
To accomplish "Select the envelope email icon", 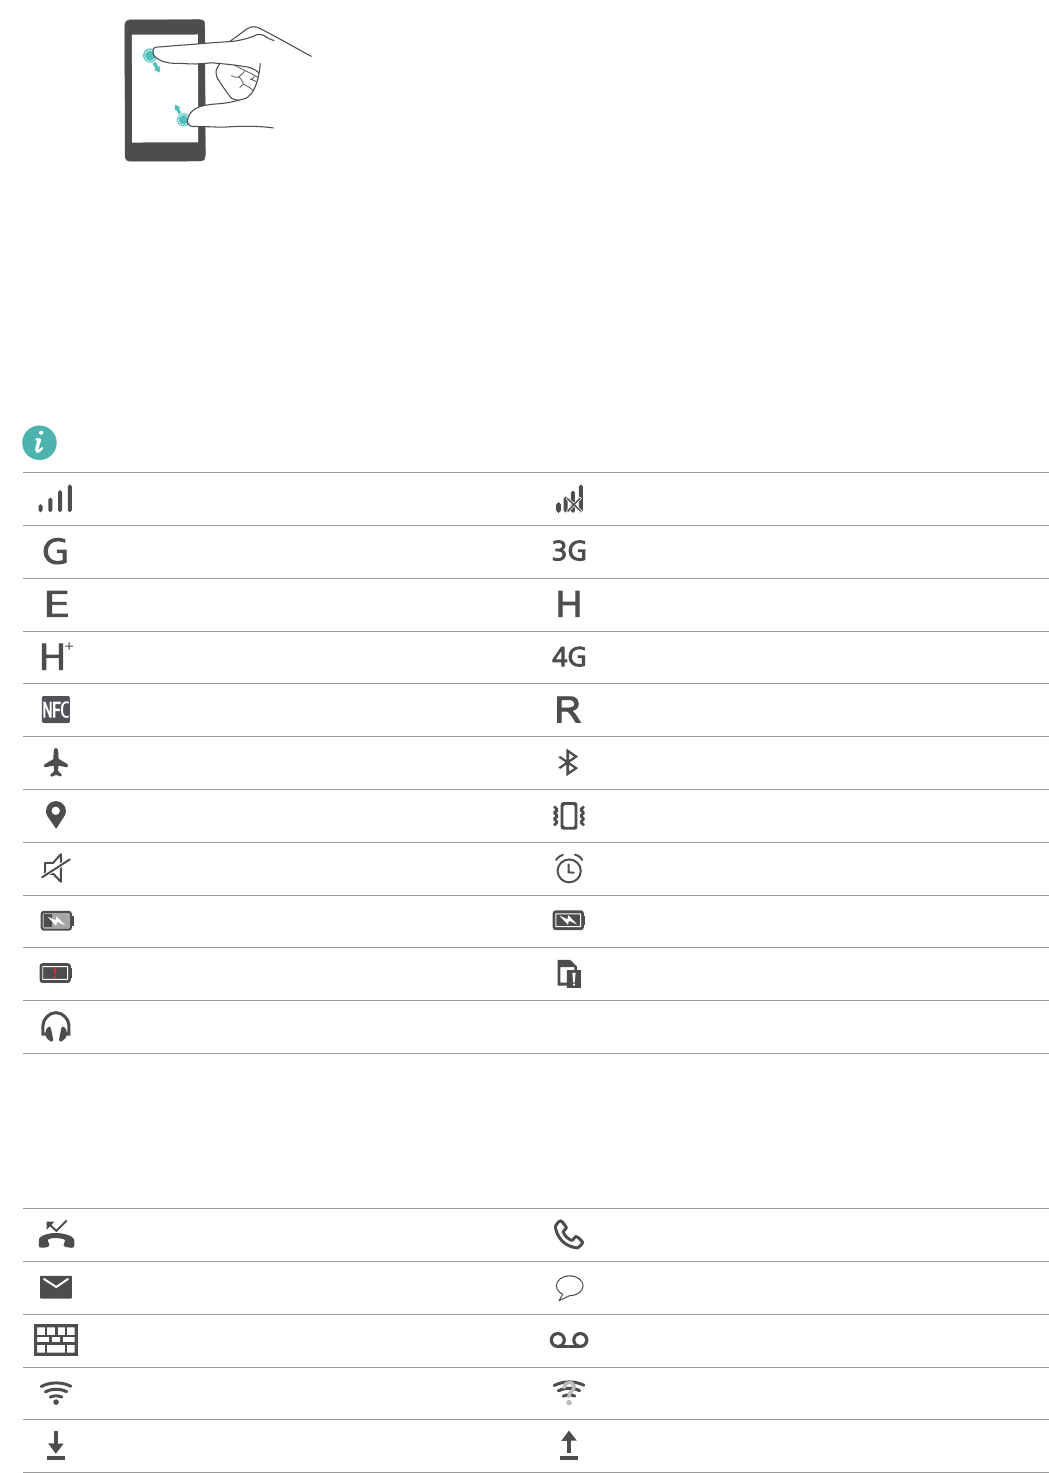I will 56,1287.
